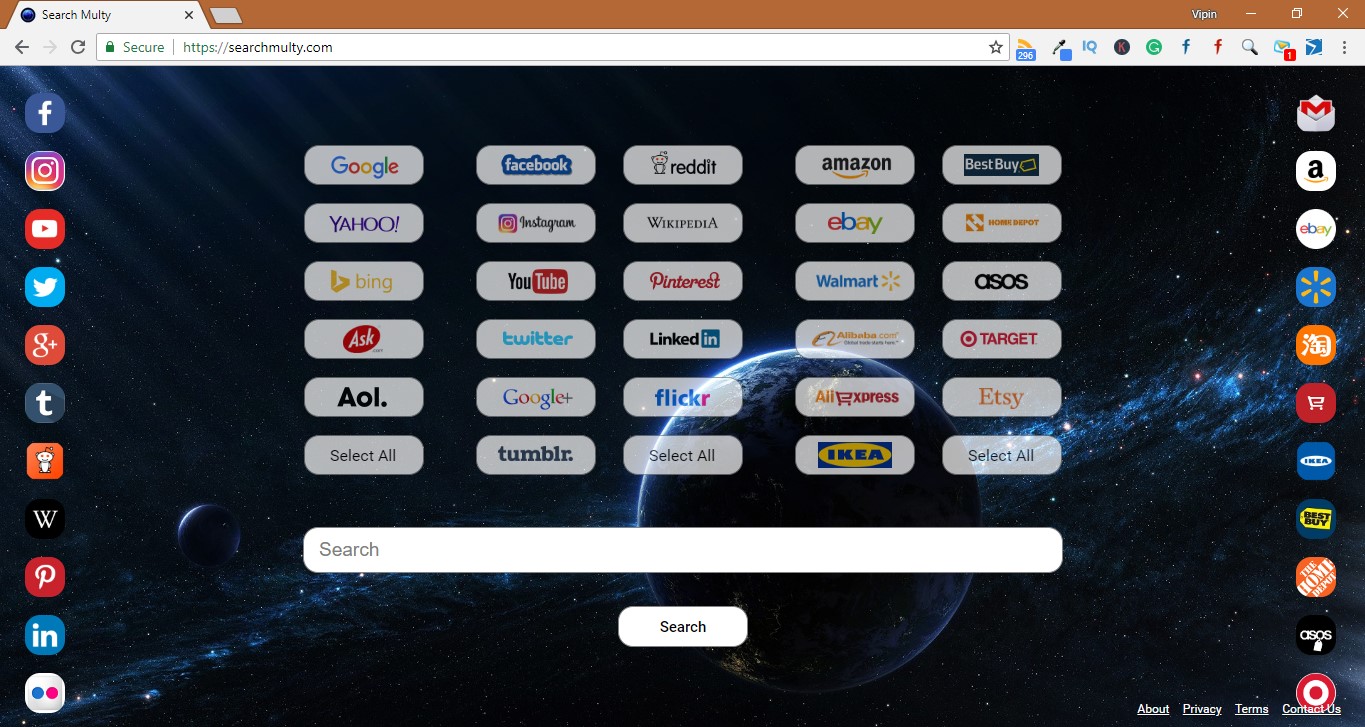1365x727 pixels.
Task: Open YouTube from the left sidebar
Action: 44,228
